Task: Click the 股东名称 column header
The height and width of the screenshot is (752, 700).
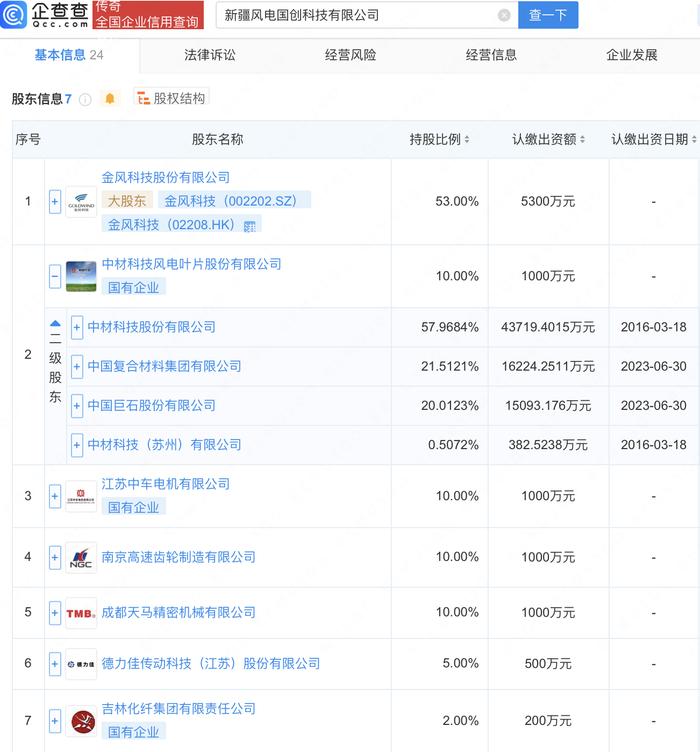Action: click(218, 140)
